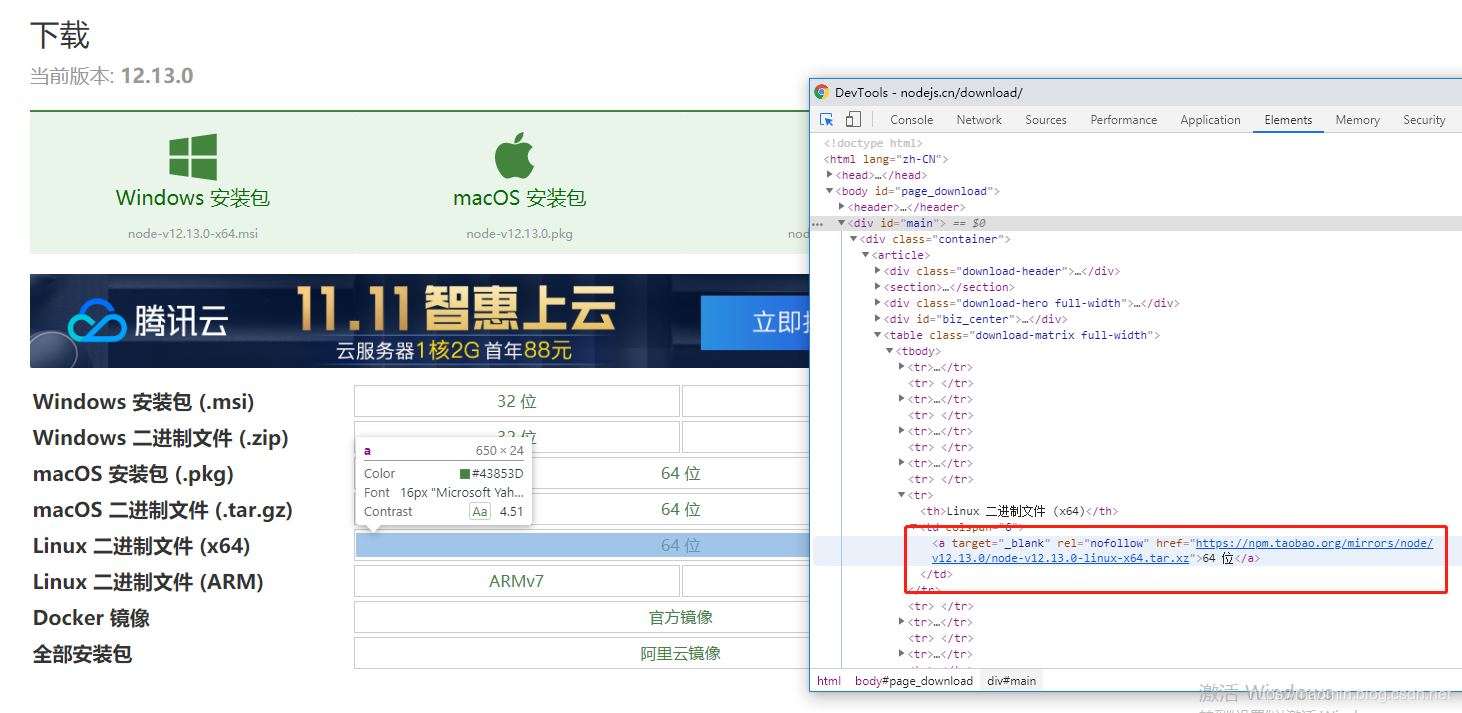Screen dimensions: 1462x713
Task: Expand the download-hero full-width div
Action: [878, 303]
